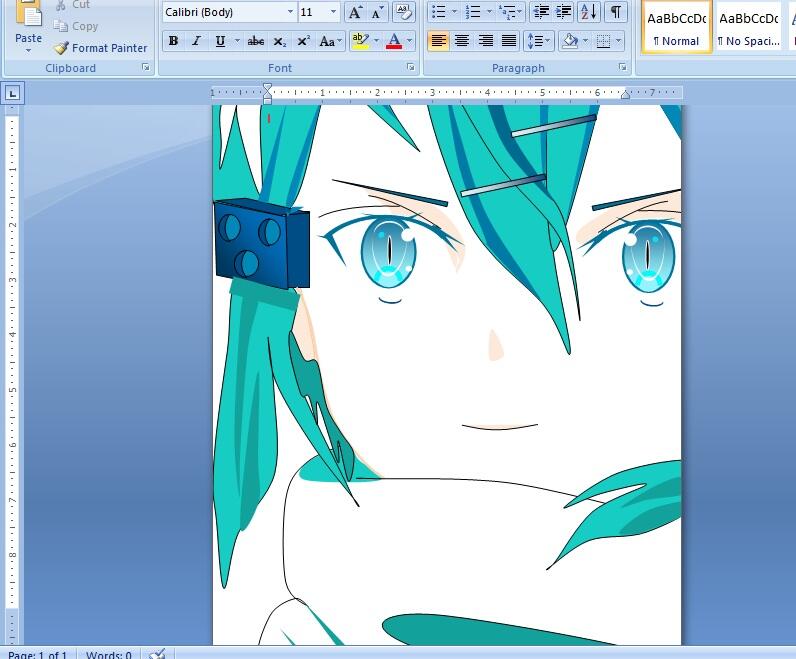Open the Change Case menu
Screen dimensions: 796x659
pyautogui.click(x=330, y=41)
